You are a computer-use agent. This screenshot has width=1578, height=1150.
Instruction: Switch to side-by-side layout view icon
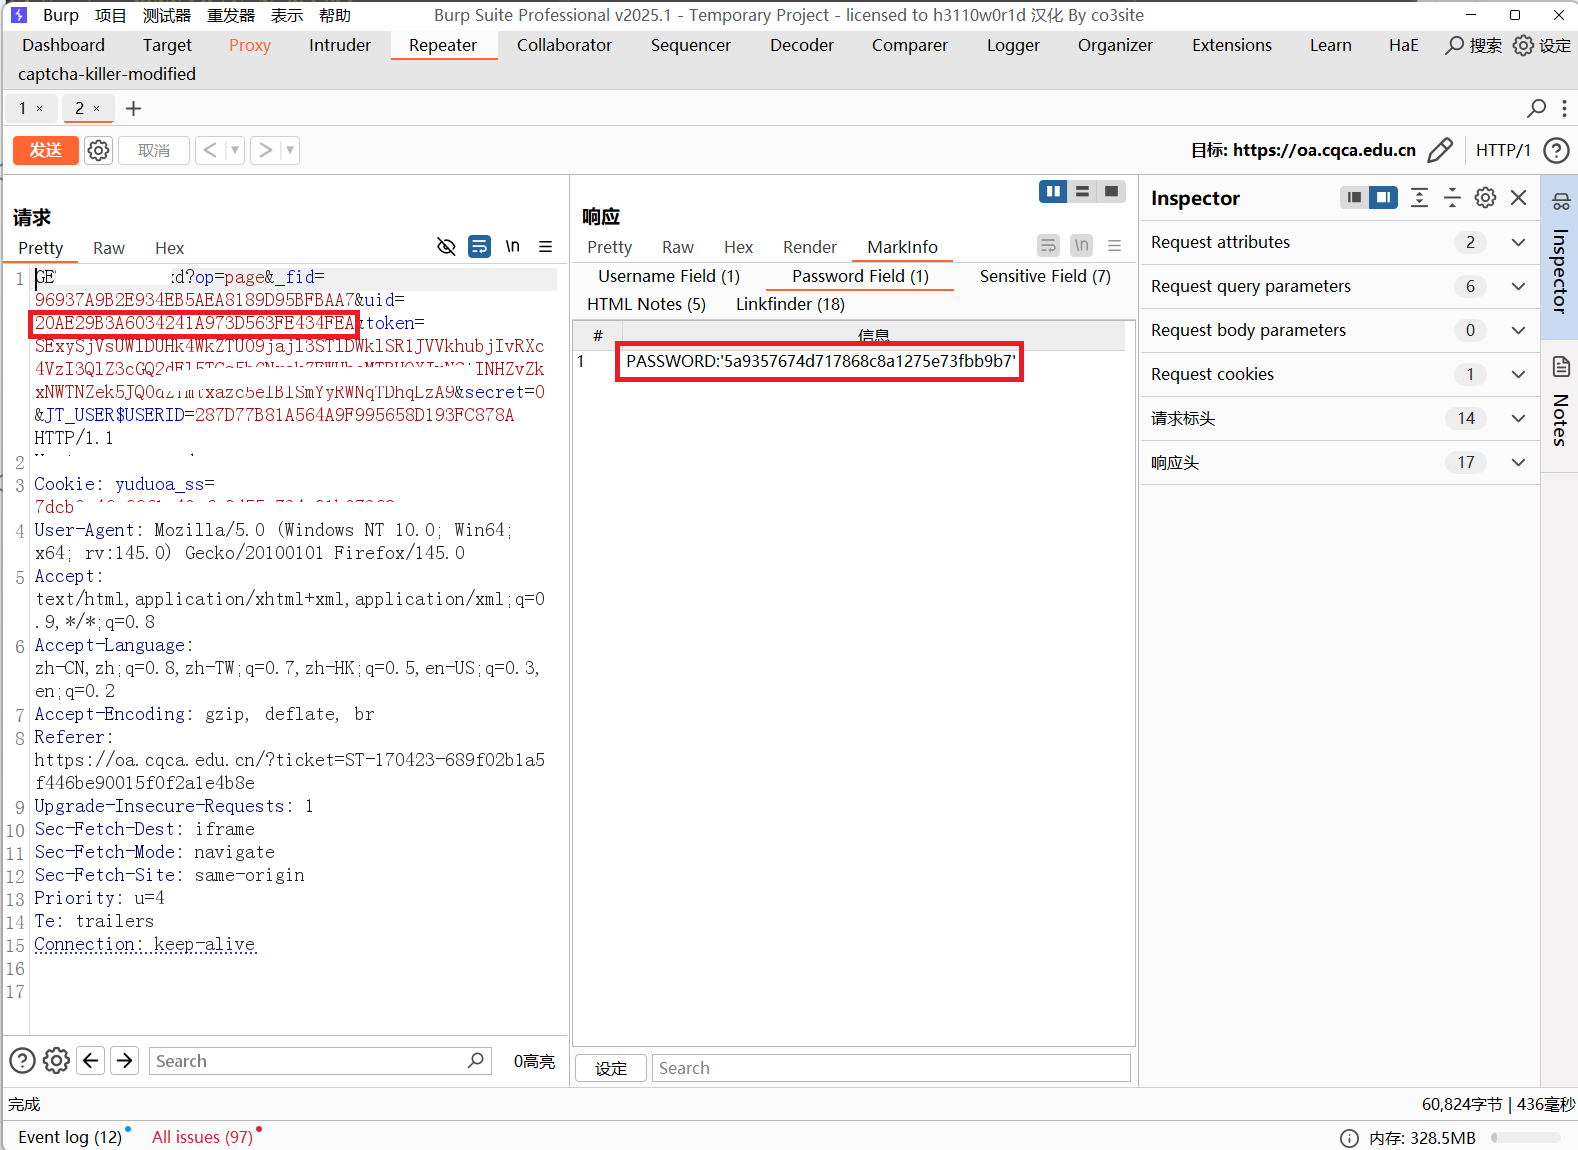pos(1052,191)
